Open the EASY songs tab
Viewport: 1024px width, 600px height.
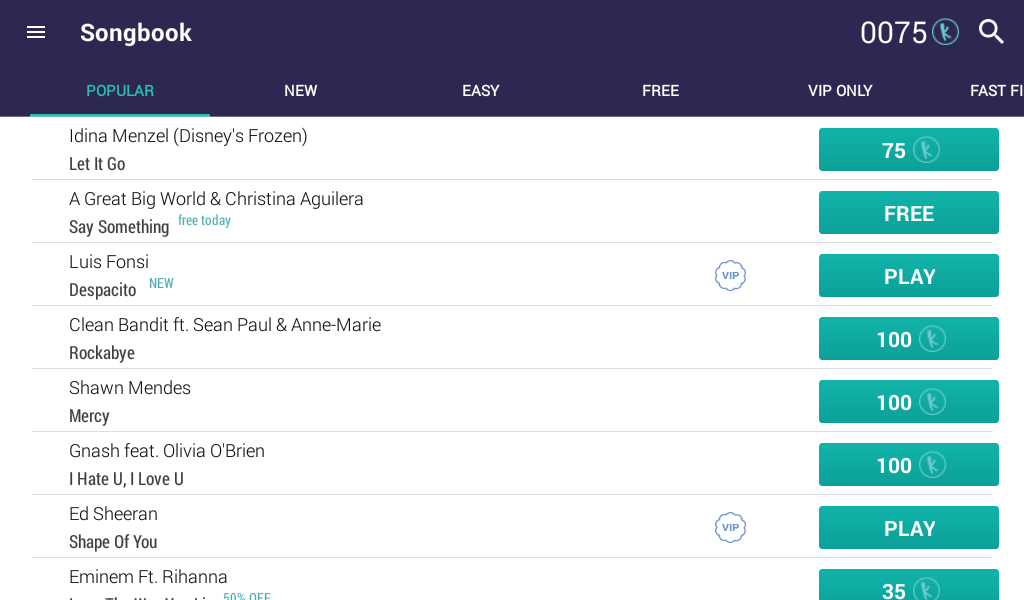pyautogui.click(x=480, y=91)
